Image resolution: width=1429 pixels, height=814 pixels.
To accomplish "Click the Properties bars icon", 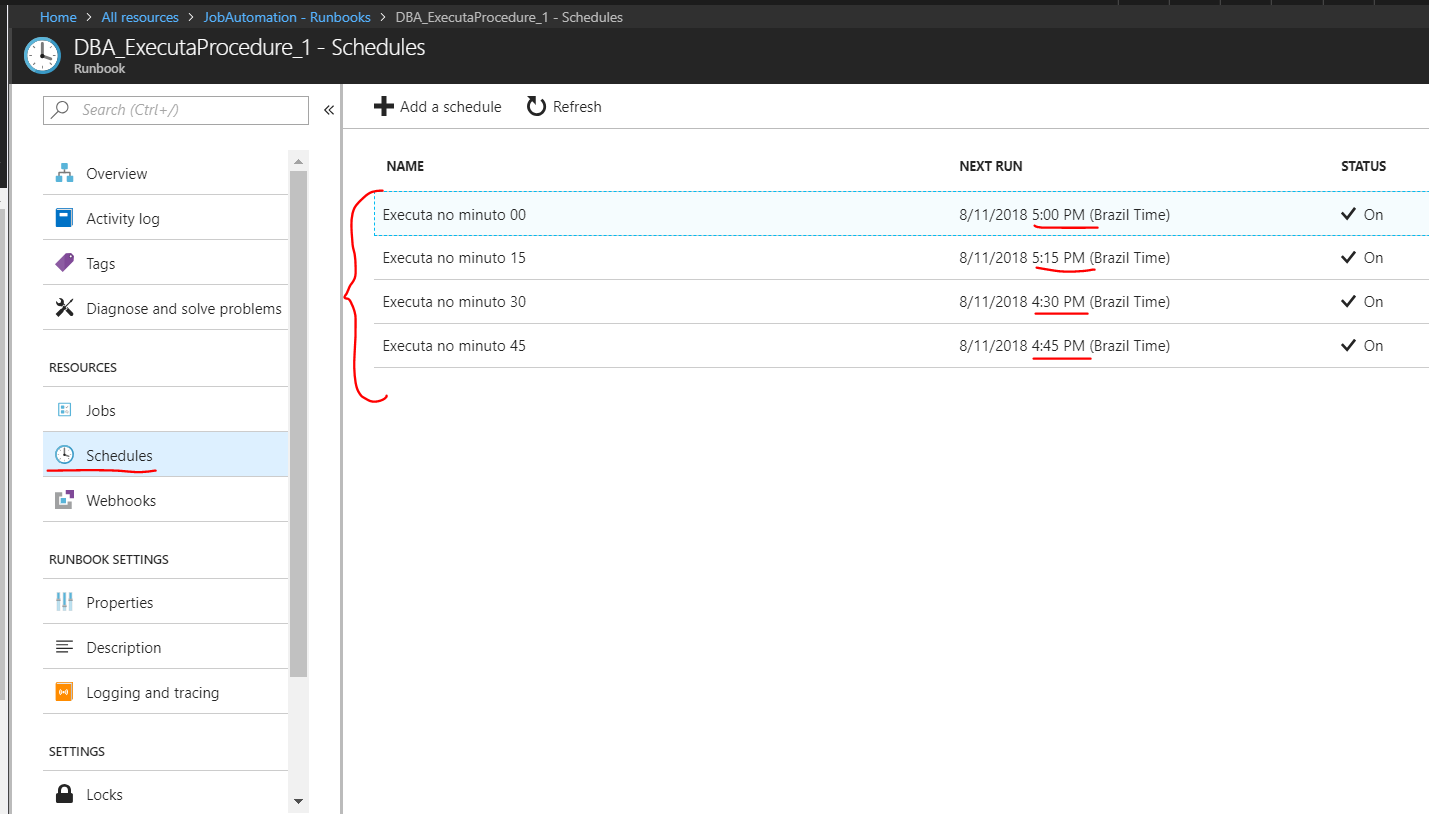I will coord(64,602).
